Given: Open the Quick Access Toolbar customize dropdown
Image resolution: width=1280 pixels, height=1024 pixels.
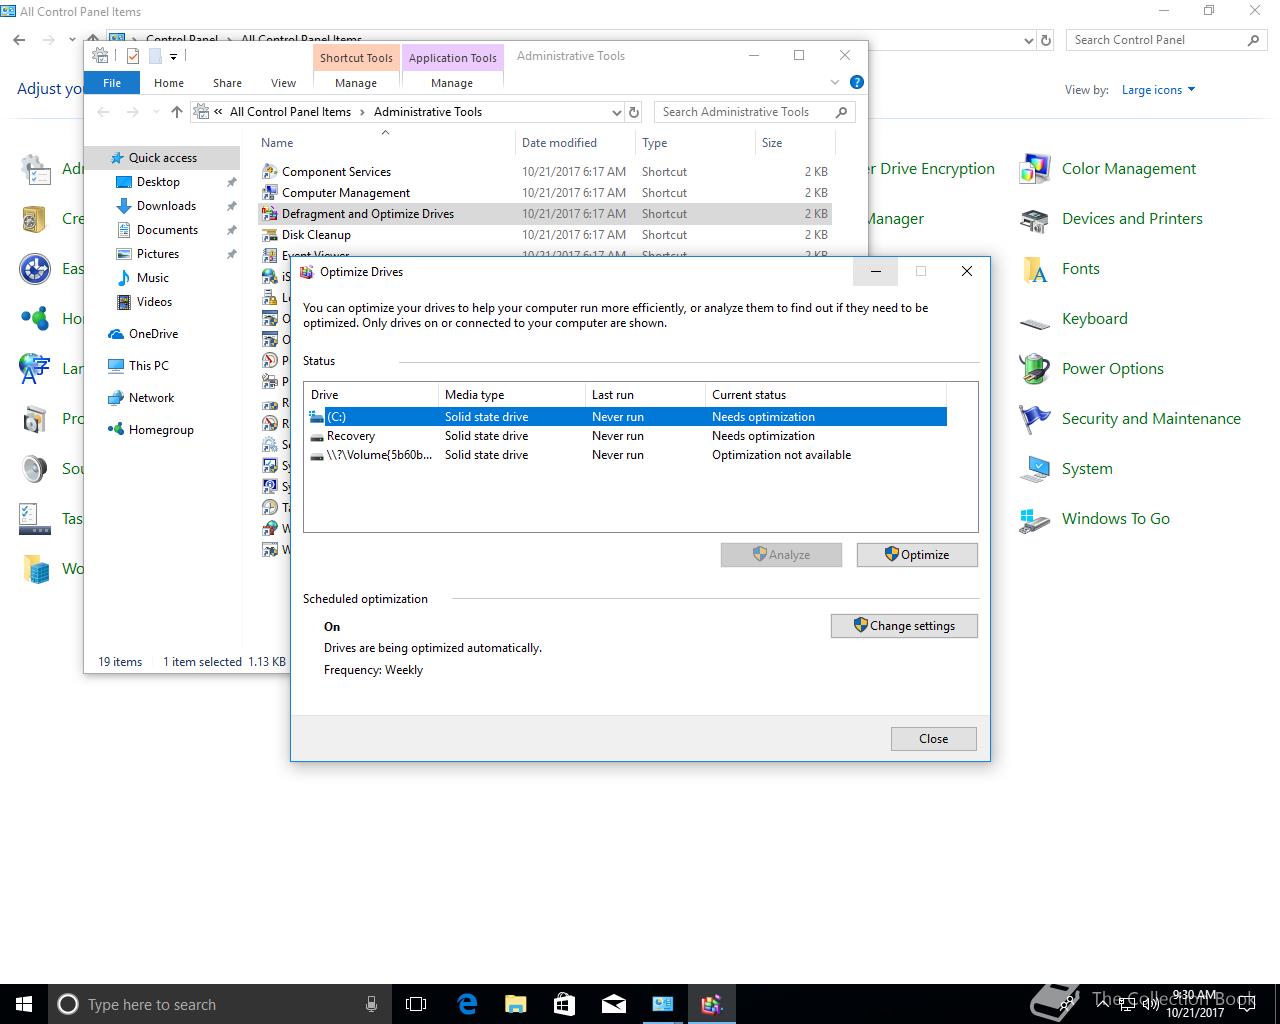Looking at the screenshot, I should 173,56.
